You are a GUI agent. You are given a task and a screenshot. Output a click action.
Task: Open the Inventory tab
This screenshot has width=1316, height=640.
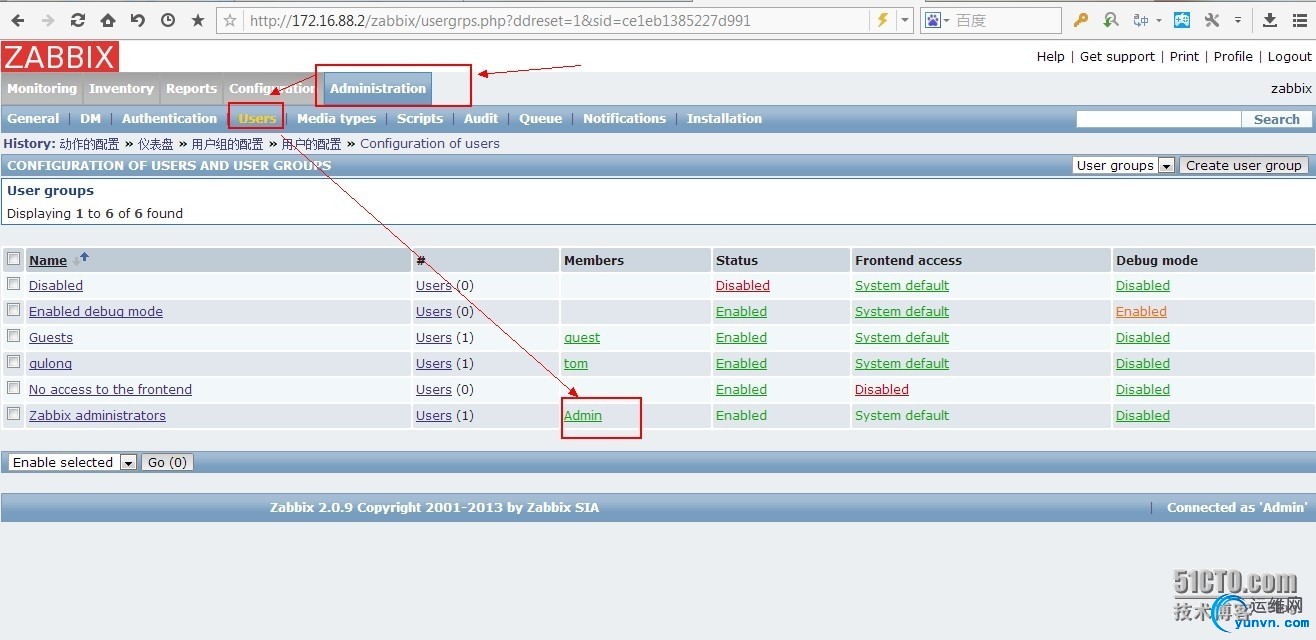pyautogui.click(x=121, y=88)
